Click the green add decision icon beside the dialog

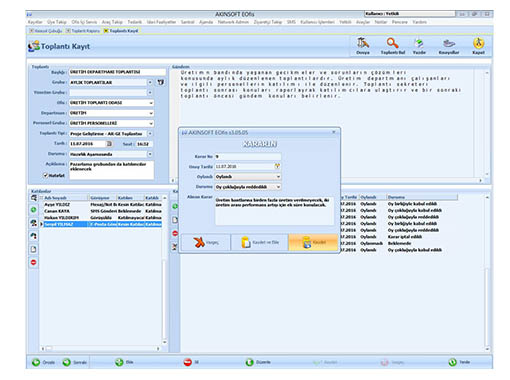click(x=175, y=207)
